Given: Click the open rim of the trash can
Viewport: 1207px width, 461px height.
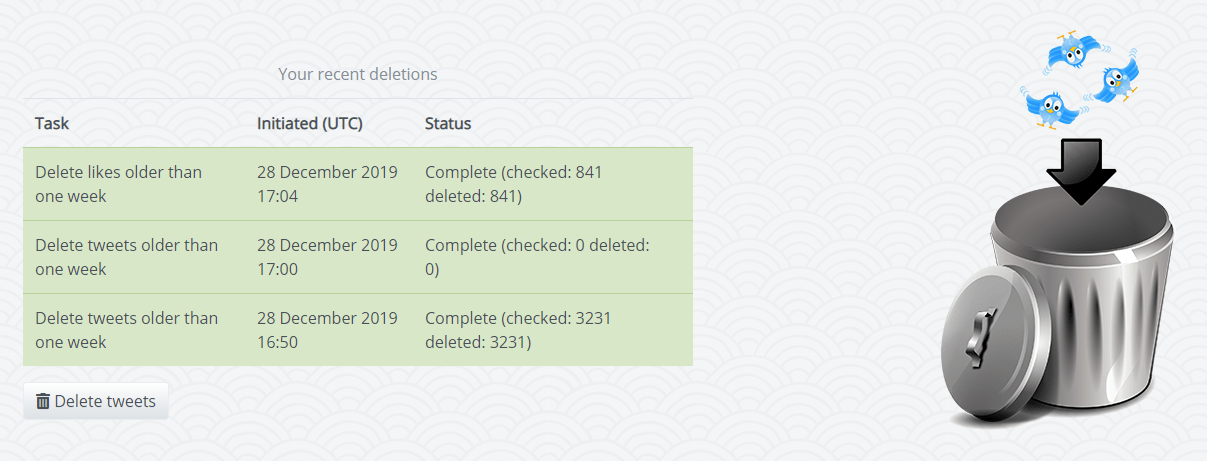Looking at the screenshot, I should point(1081,220).
